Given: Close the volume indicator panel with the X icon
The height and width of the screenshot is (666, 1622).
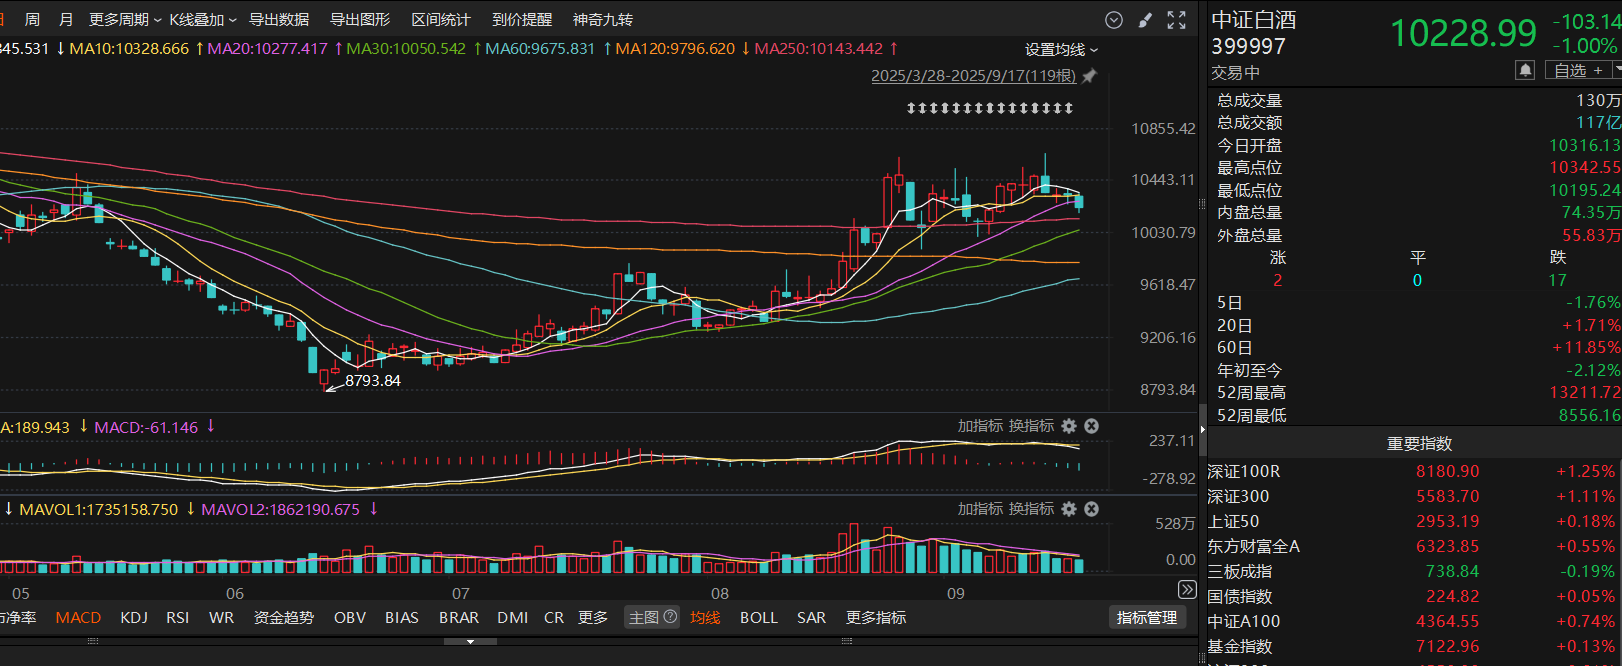Looking at the screenshot, I should [1092, 509].
